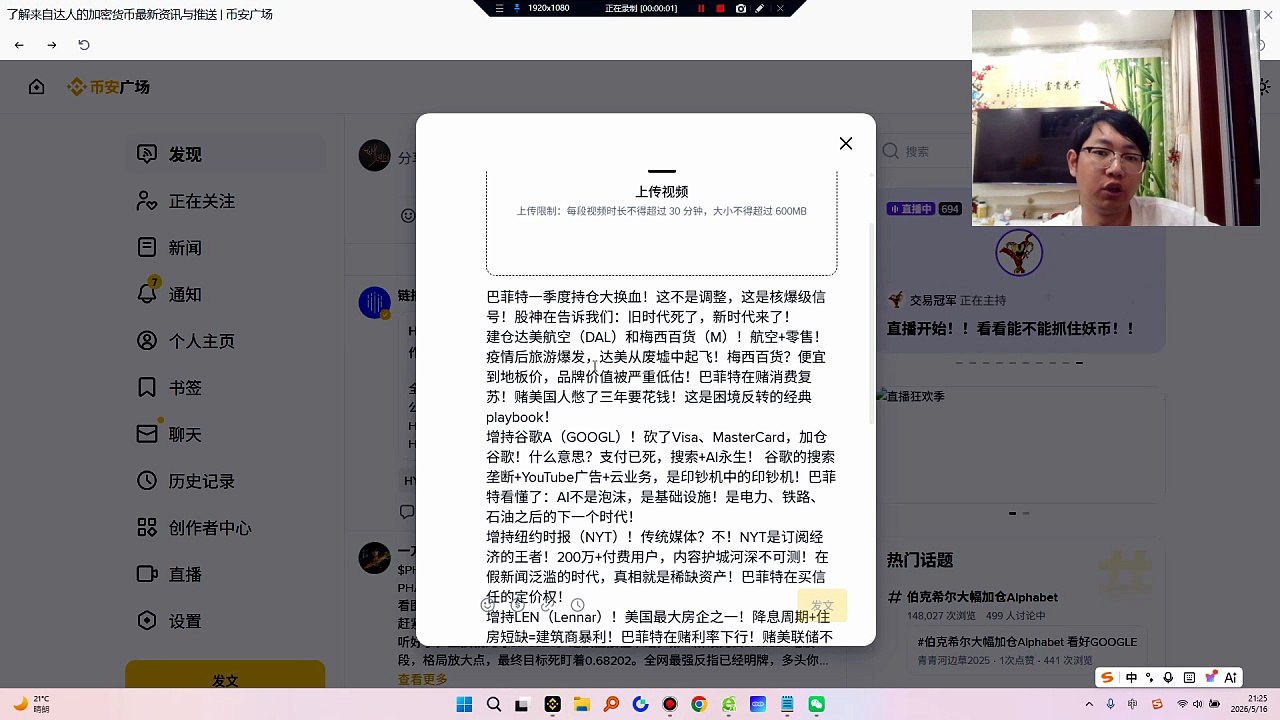This screenshot has height=720, width=1280.
Task: Go back in the browser
Action: coord(19,45)
